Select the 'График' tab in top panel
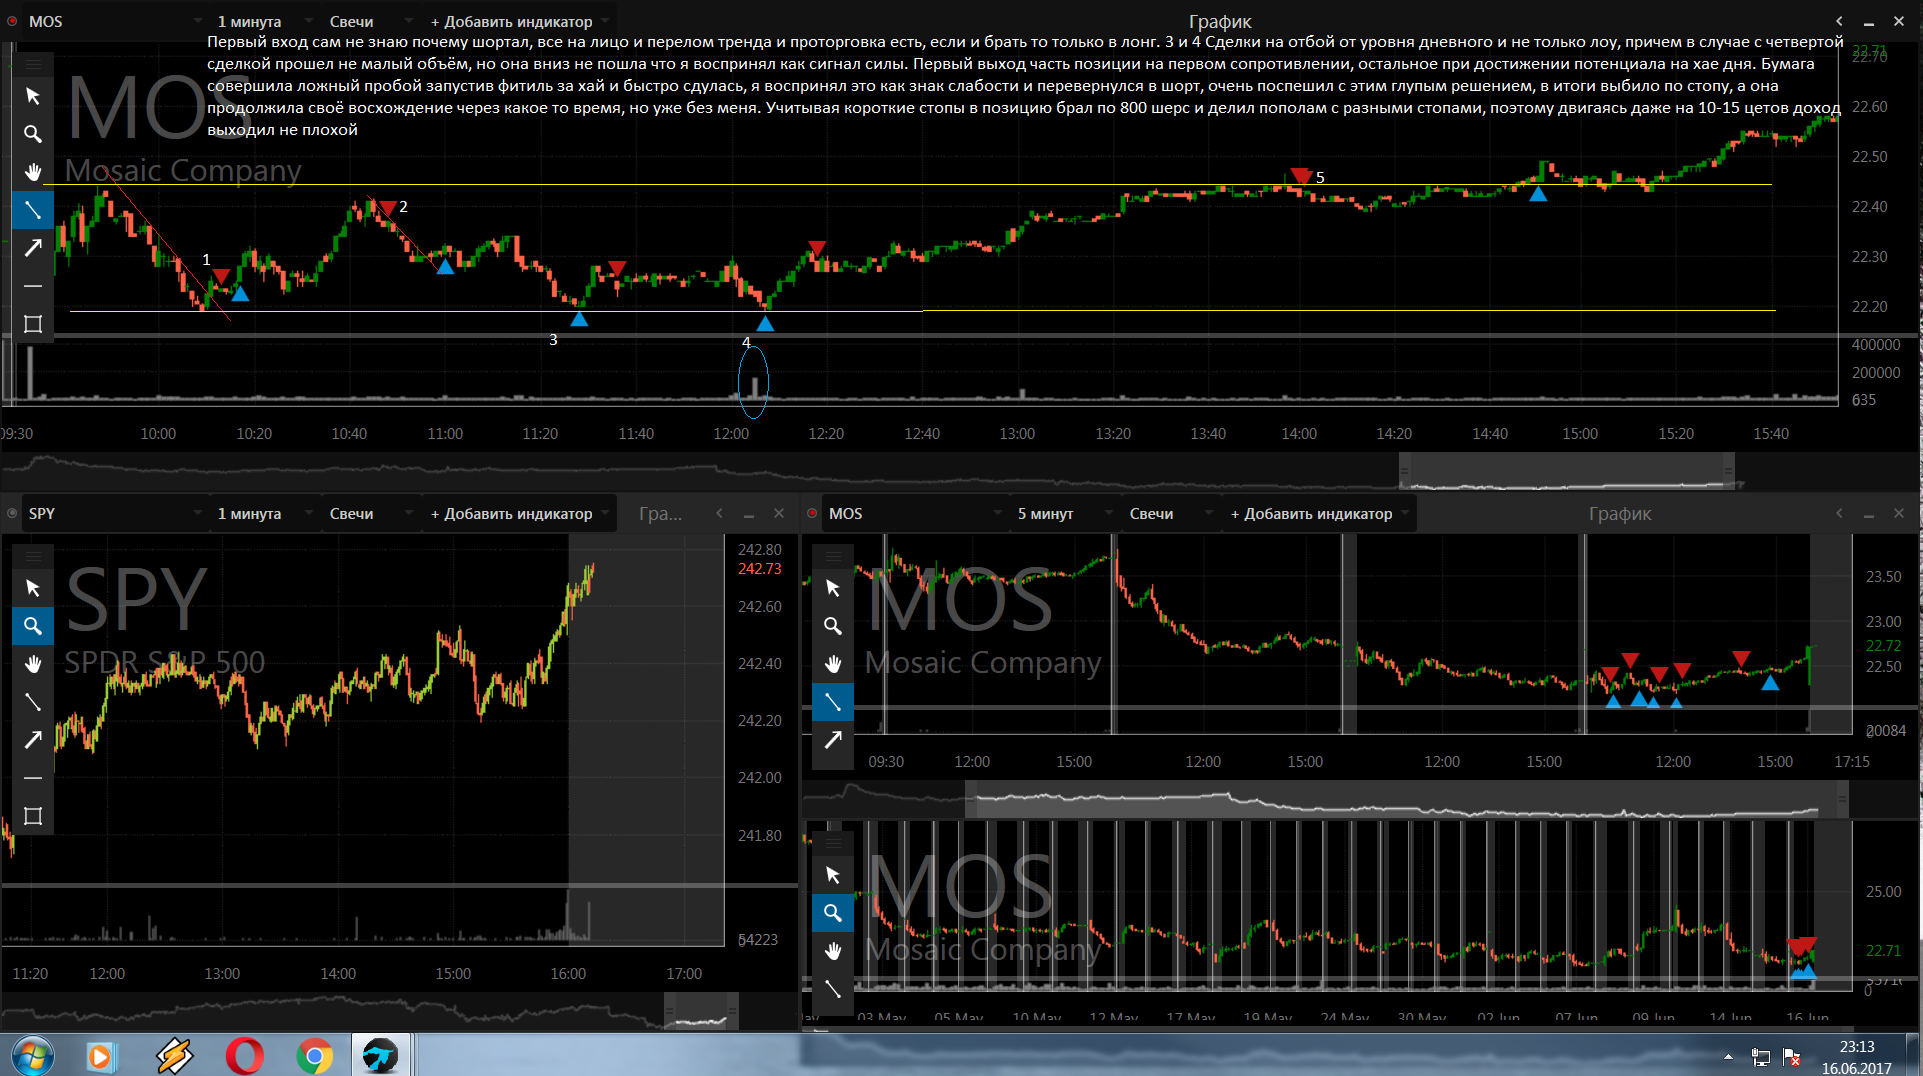This screenshot has height=1076, width=1923. (1220, 21)
